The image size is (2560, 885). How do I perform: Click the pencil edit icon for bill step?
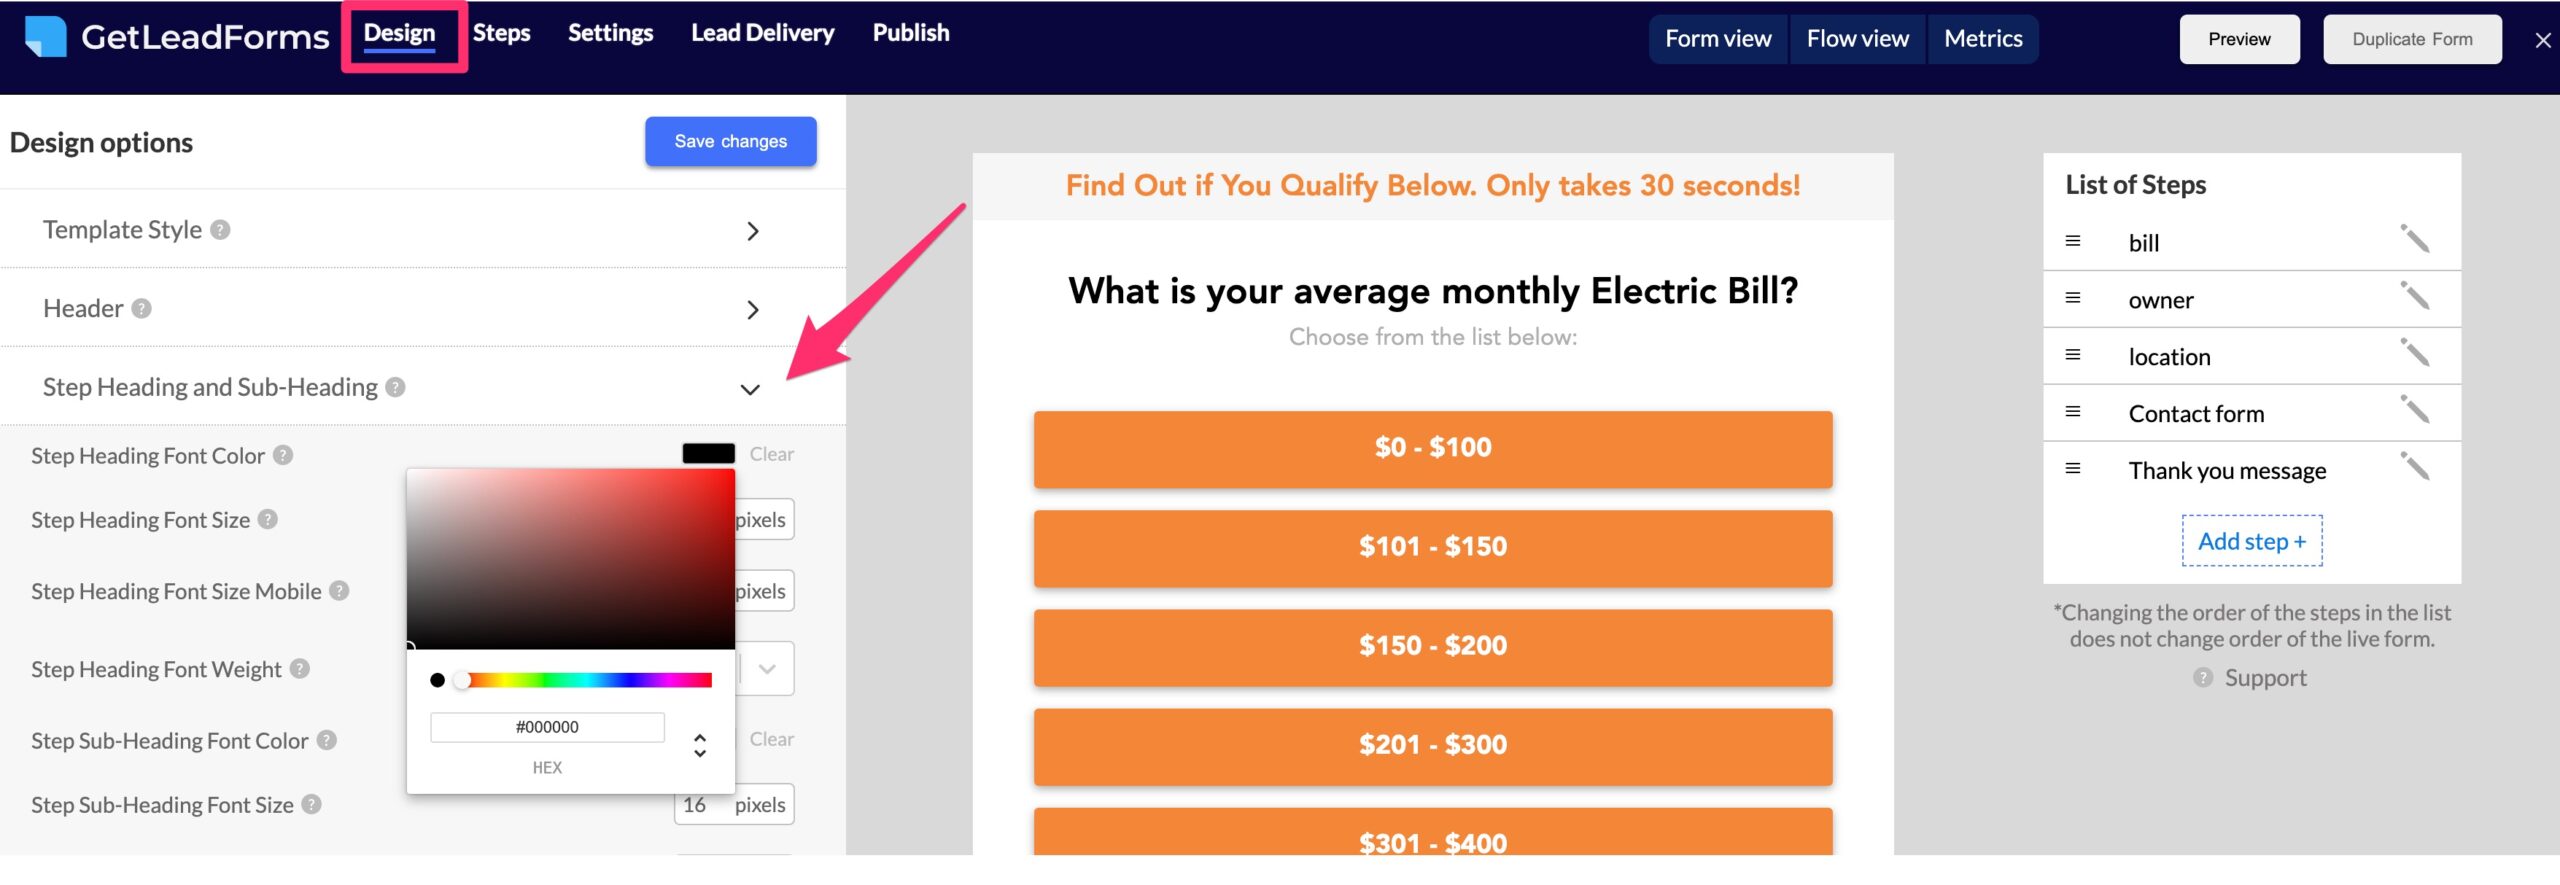point(2414,240)
